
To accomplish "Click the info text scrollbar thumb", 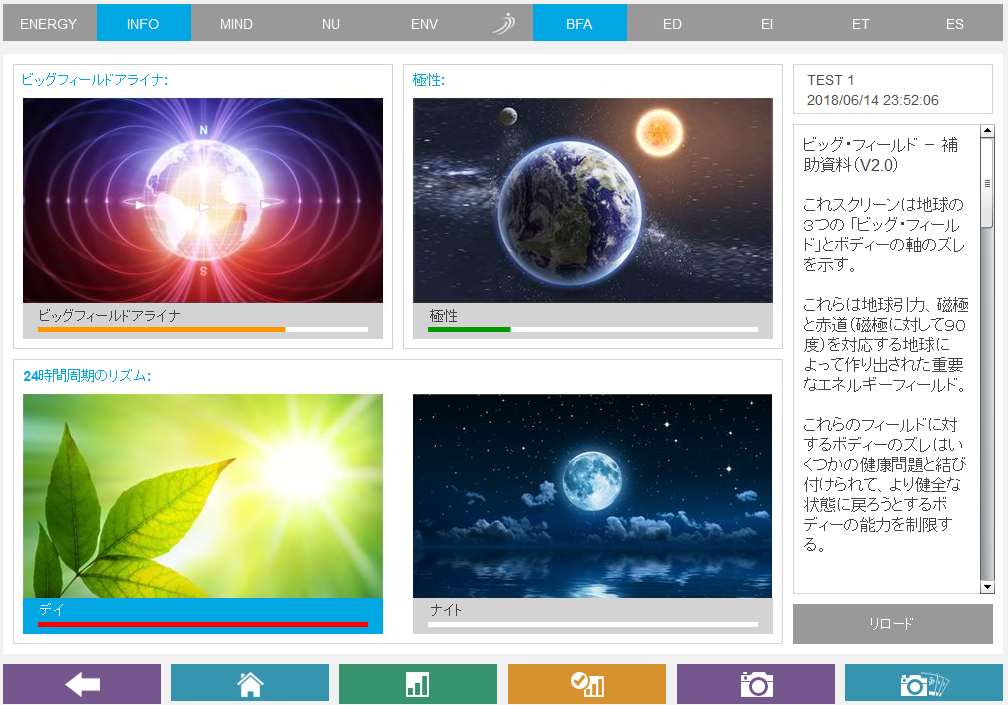I will coord(987,183).
